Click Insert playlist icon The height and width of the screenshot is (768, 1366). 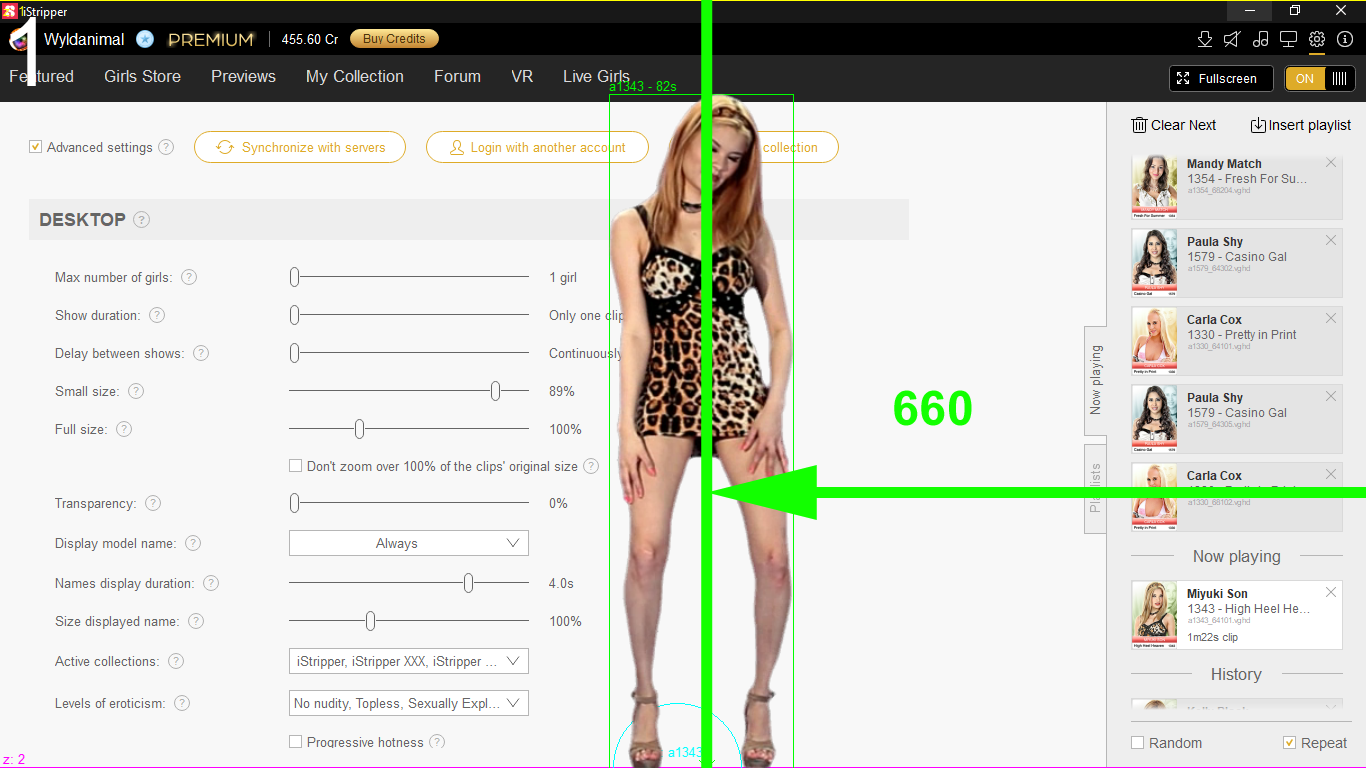[1258, 125]
